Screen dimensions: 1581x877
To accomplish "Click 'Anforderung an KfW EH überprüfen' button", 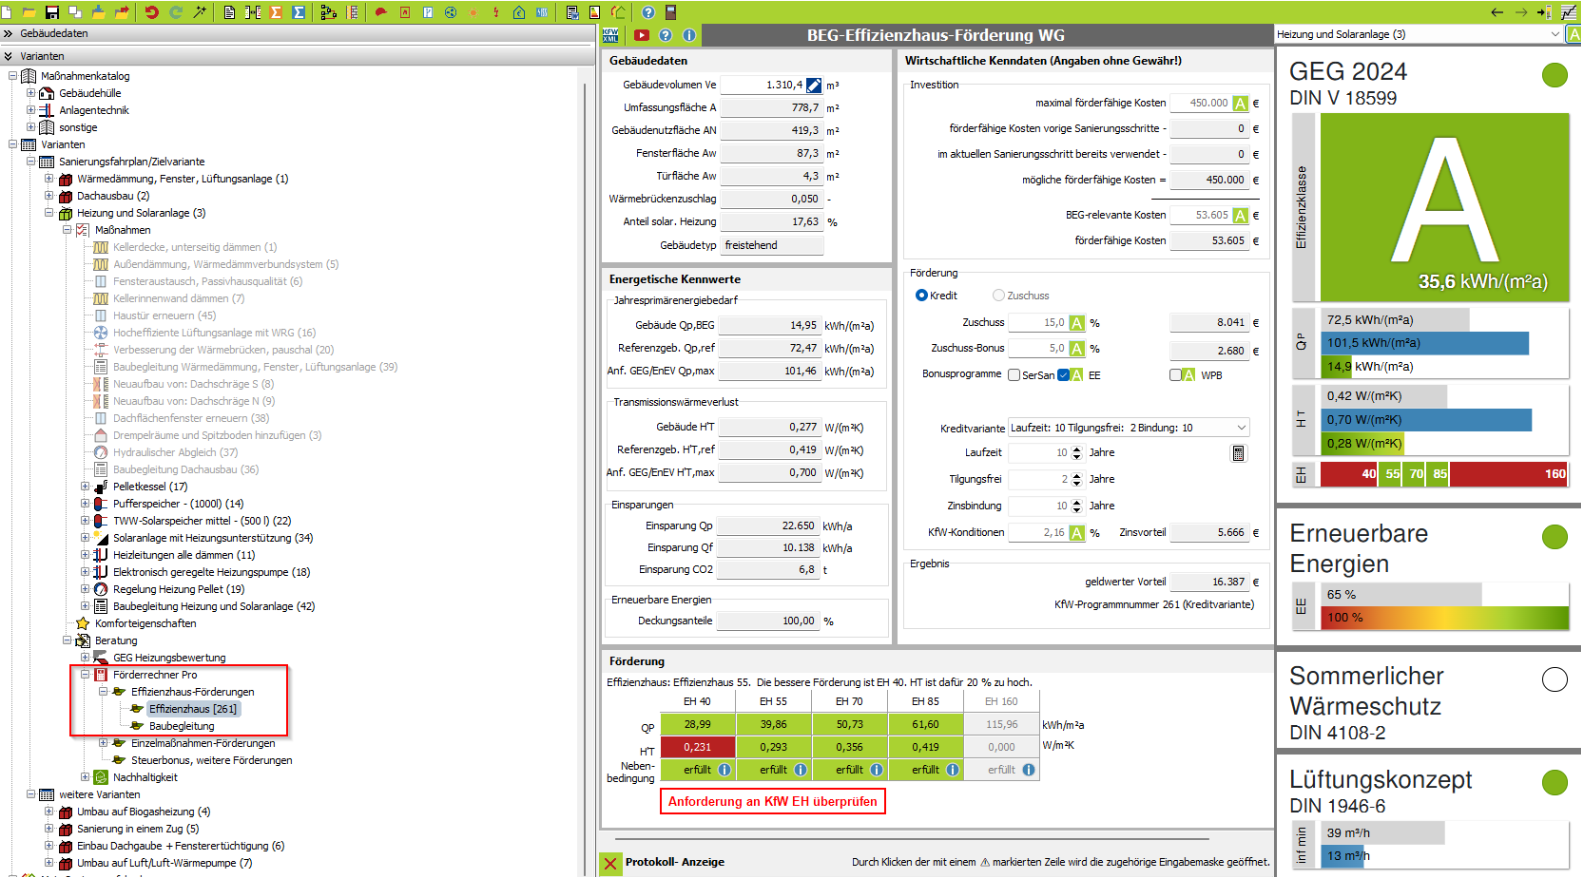I will pos(772,801).
